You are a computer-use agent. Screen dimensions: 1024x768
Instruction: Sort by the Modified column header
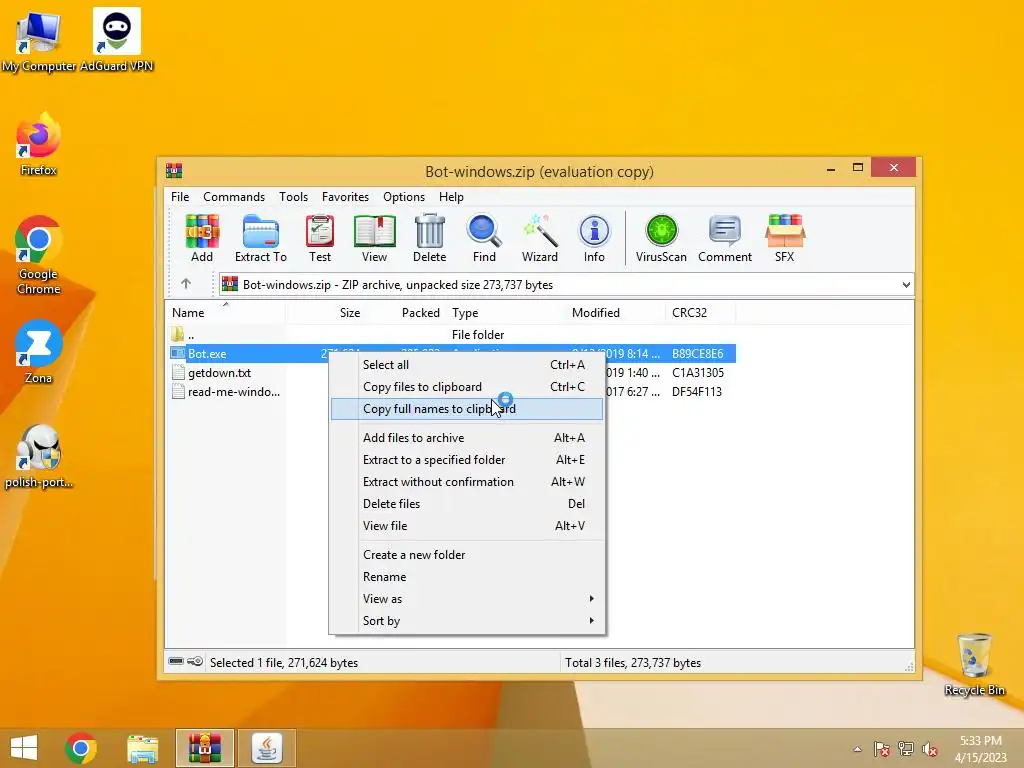[616, 313]
